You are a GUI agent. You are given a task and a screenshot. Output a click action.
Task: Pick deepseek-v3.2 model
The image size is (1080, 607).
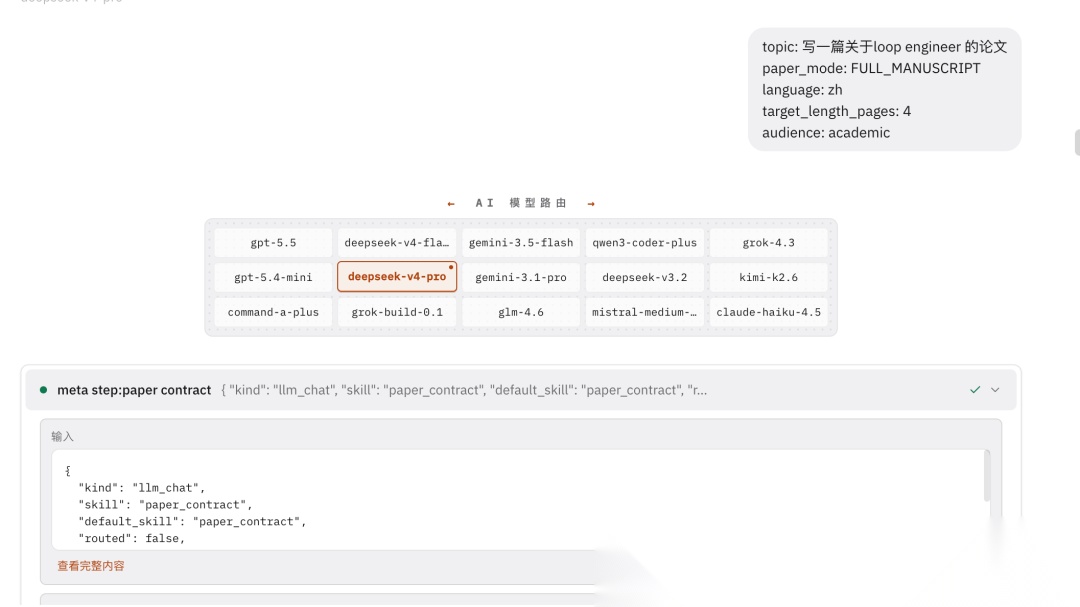pyautogui.click(x=645, y=277)
